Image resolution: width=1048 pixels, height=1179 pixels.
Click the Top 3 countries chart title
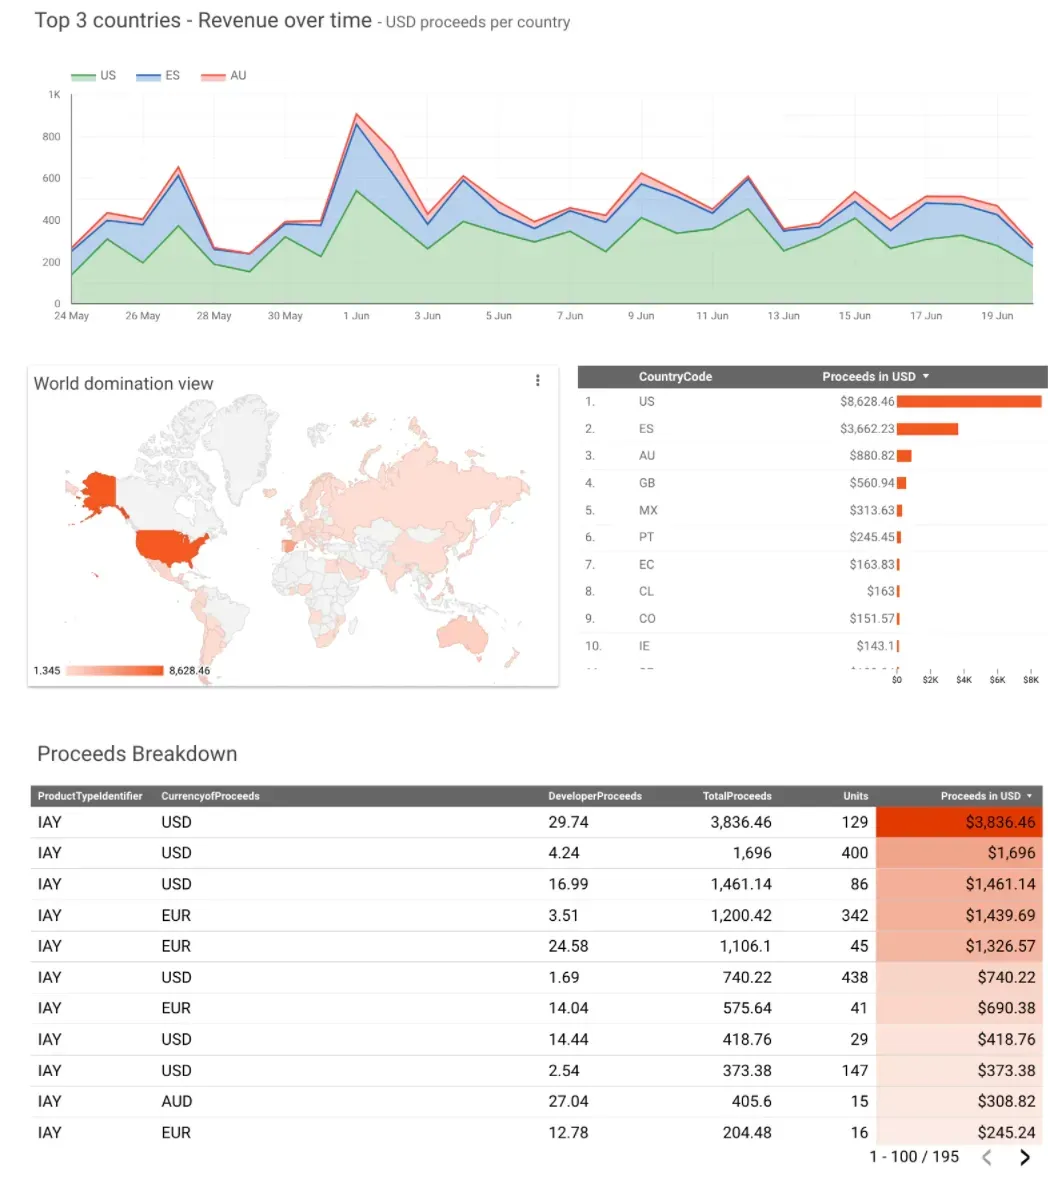(x=203, y=20)
